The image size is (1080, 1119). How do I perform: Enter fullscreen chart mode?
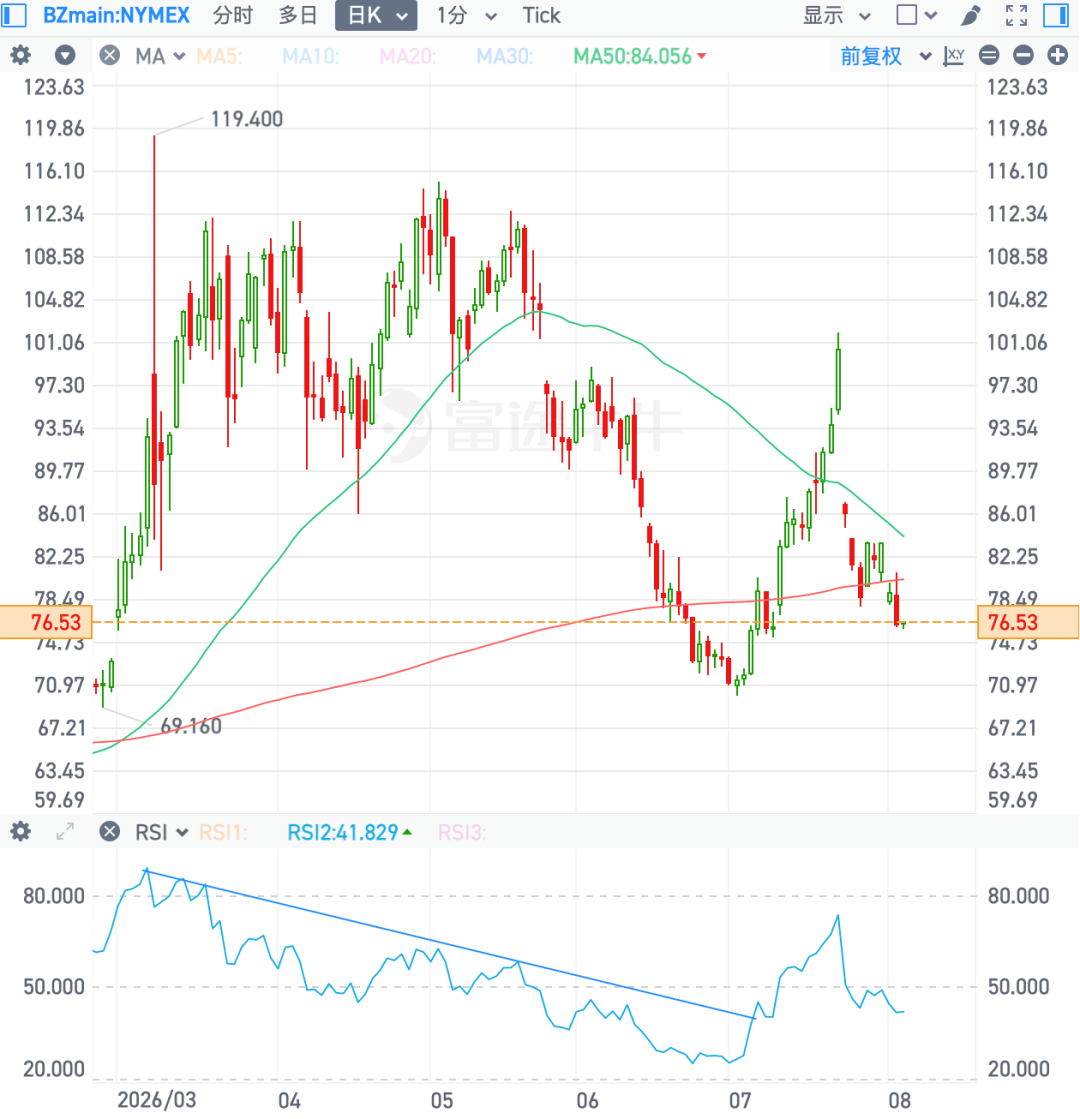tap(1016, 15)
